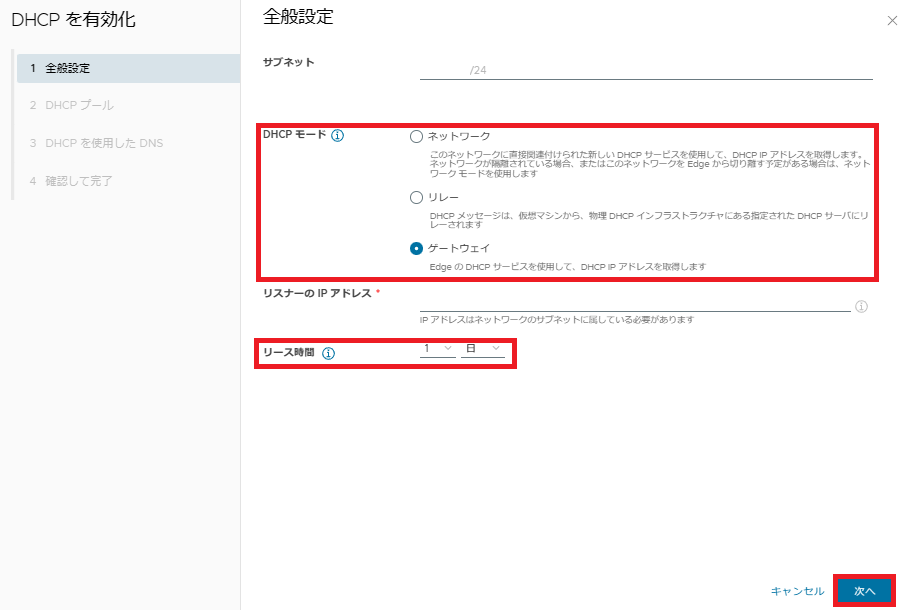This screenshot has height=610, width=899.
Task: Go to step 3 DHCP を使用した DNS
Action: 96,143
